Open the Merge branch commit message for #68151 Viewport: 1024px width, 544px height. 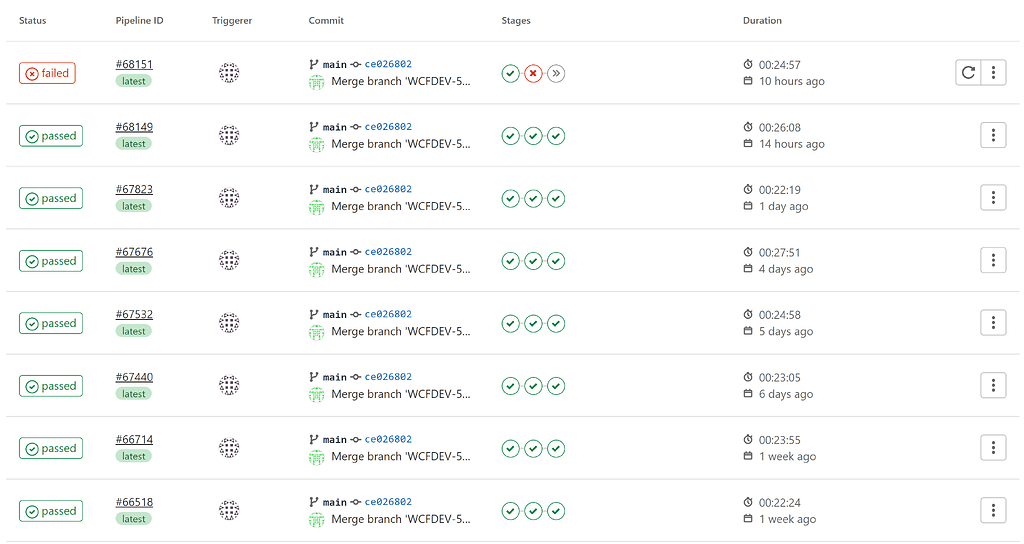pyautogui.click(x=400, y=82)
